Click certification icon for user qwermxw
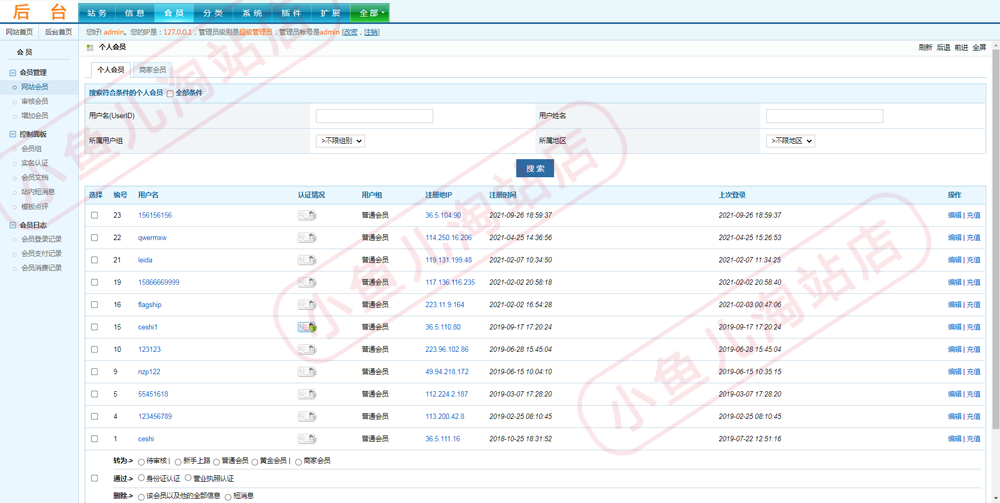This screenshot has width=1000, height=503. (x=307, y=238)
